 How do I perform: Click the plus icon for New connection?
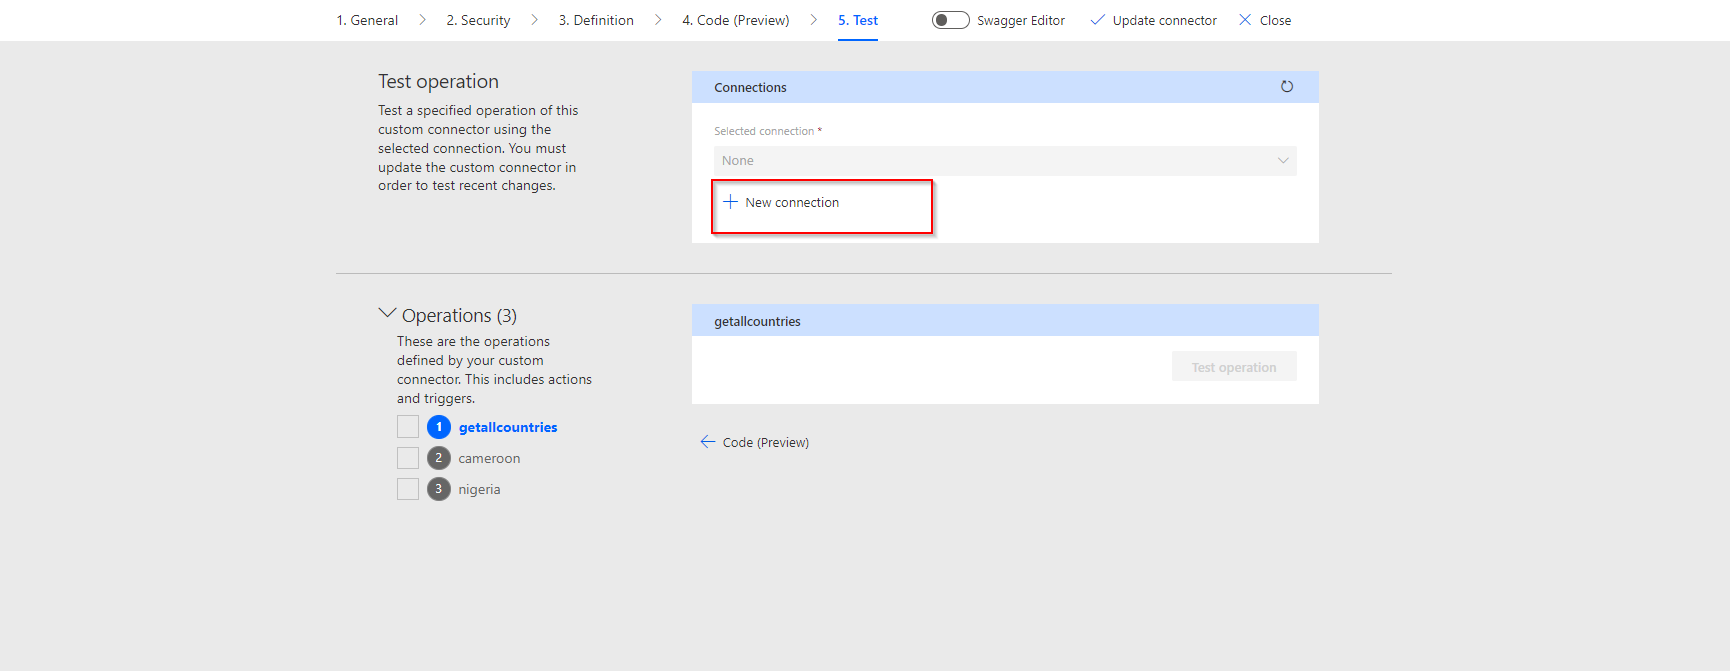click(x=730, y=202)
